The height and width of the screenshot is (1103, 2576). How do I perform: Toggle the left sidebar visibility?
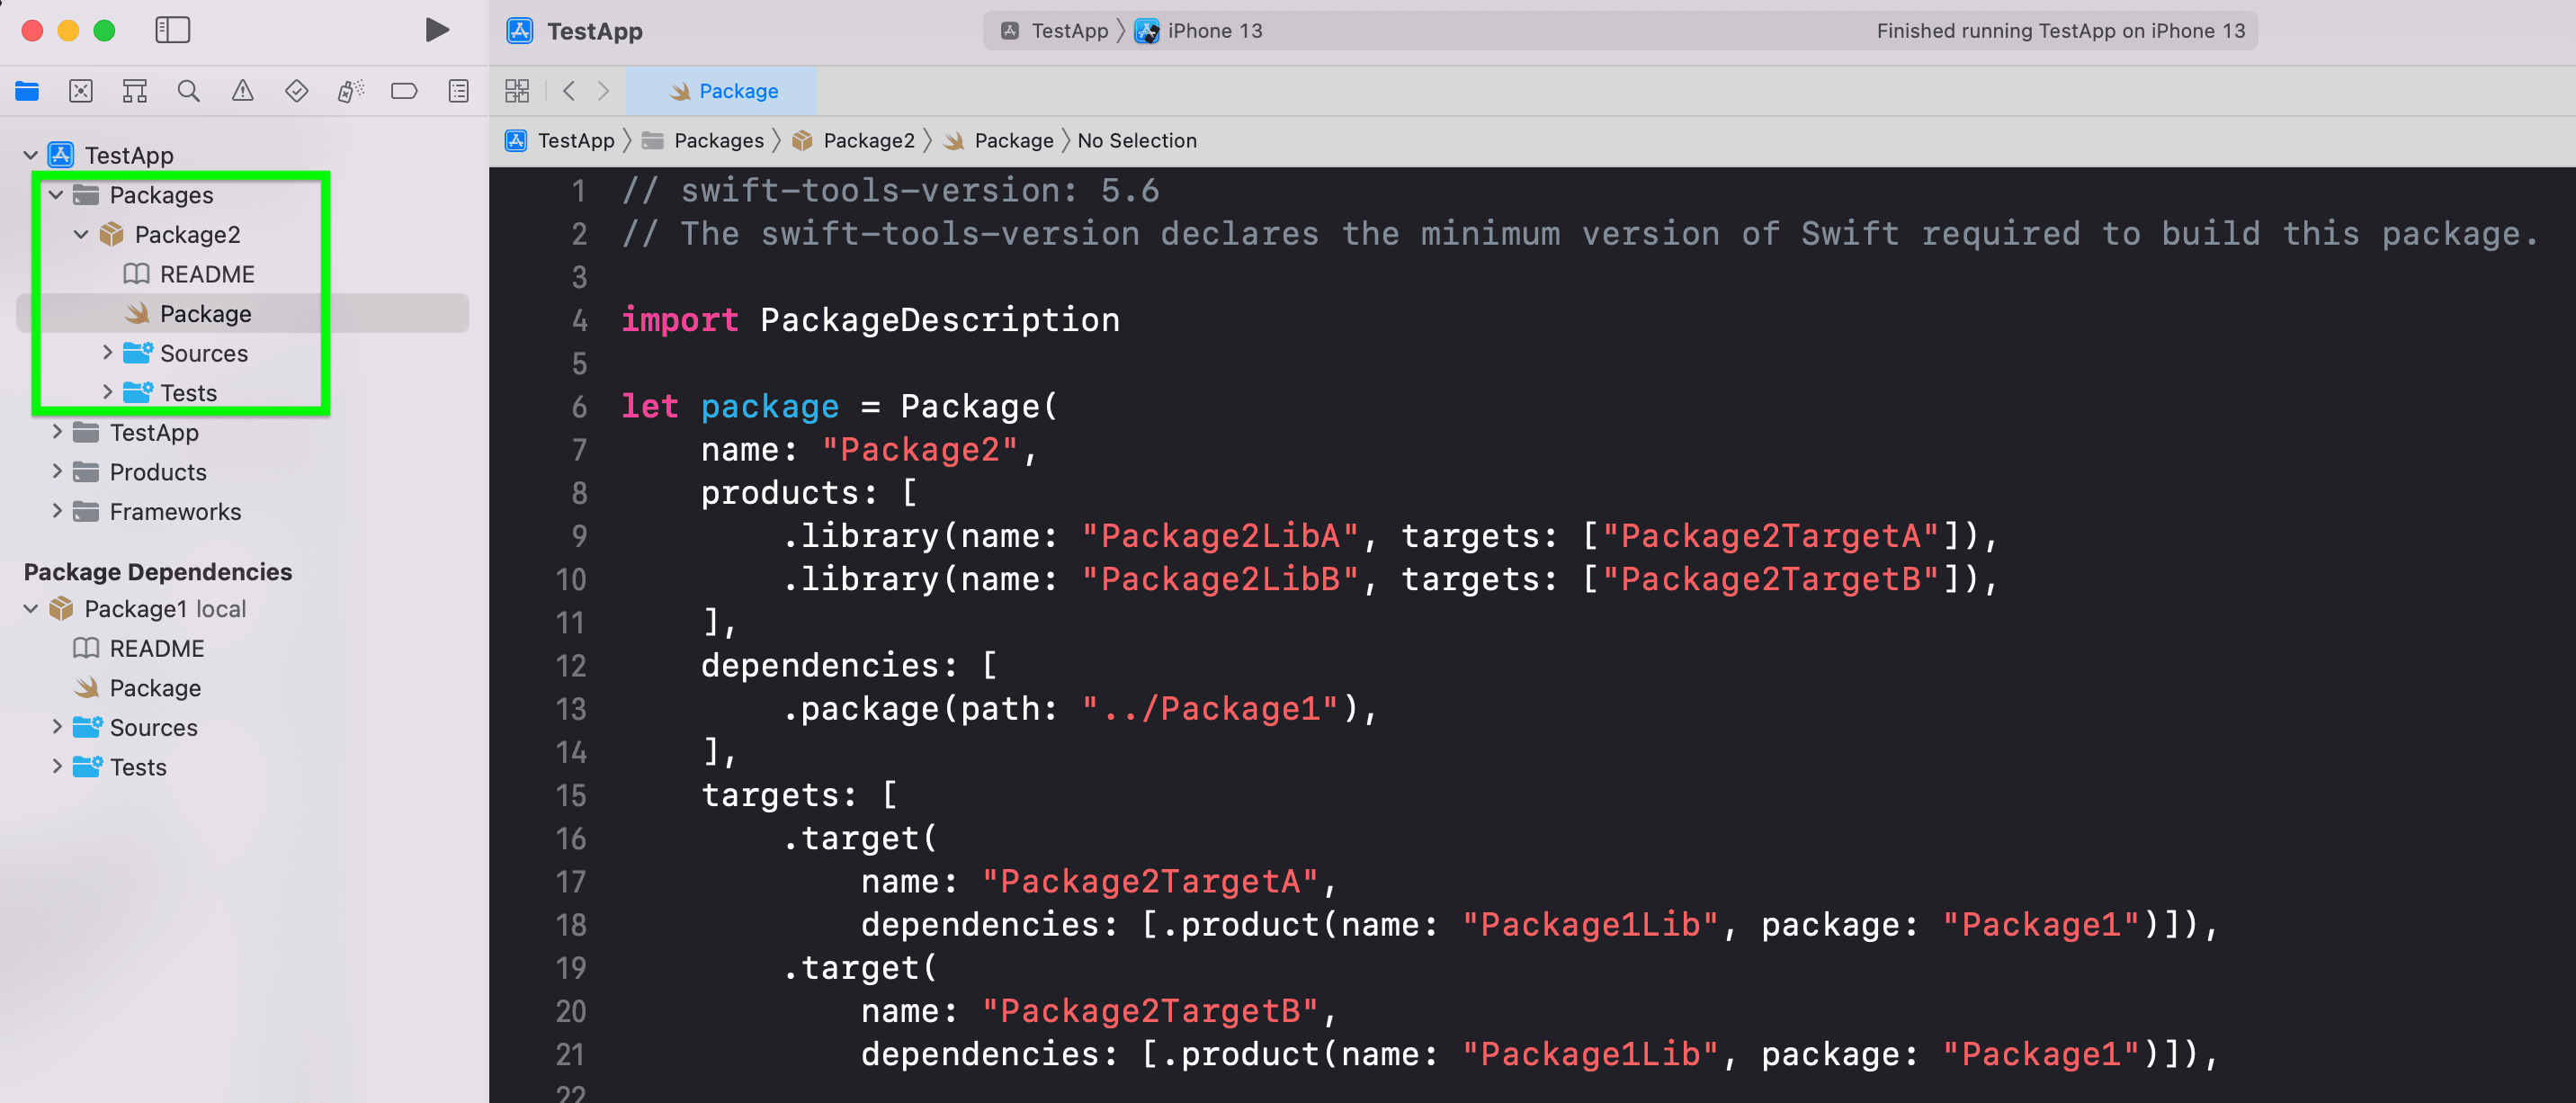(x=172, y=30)
